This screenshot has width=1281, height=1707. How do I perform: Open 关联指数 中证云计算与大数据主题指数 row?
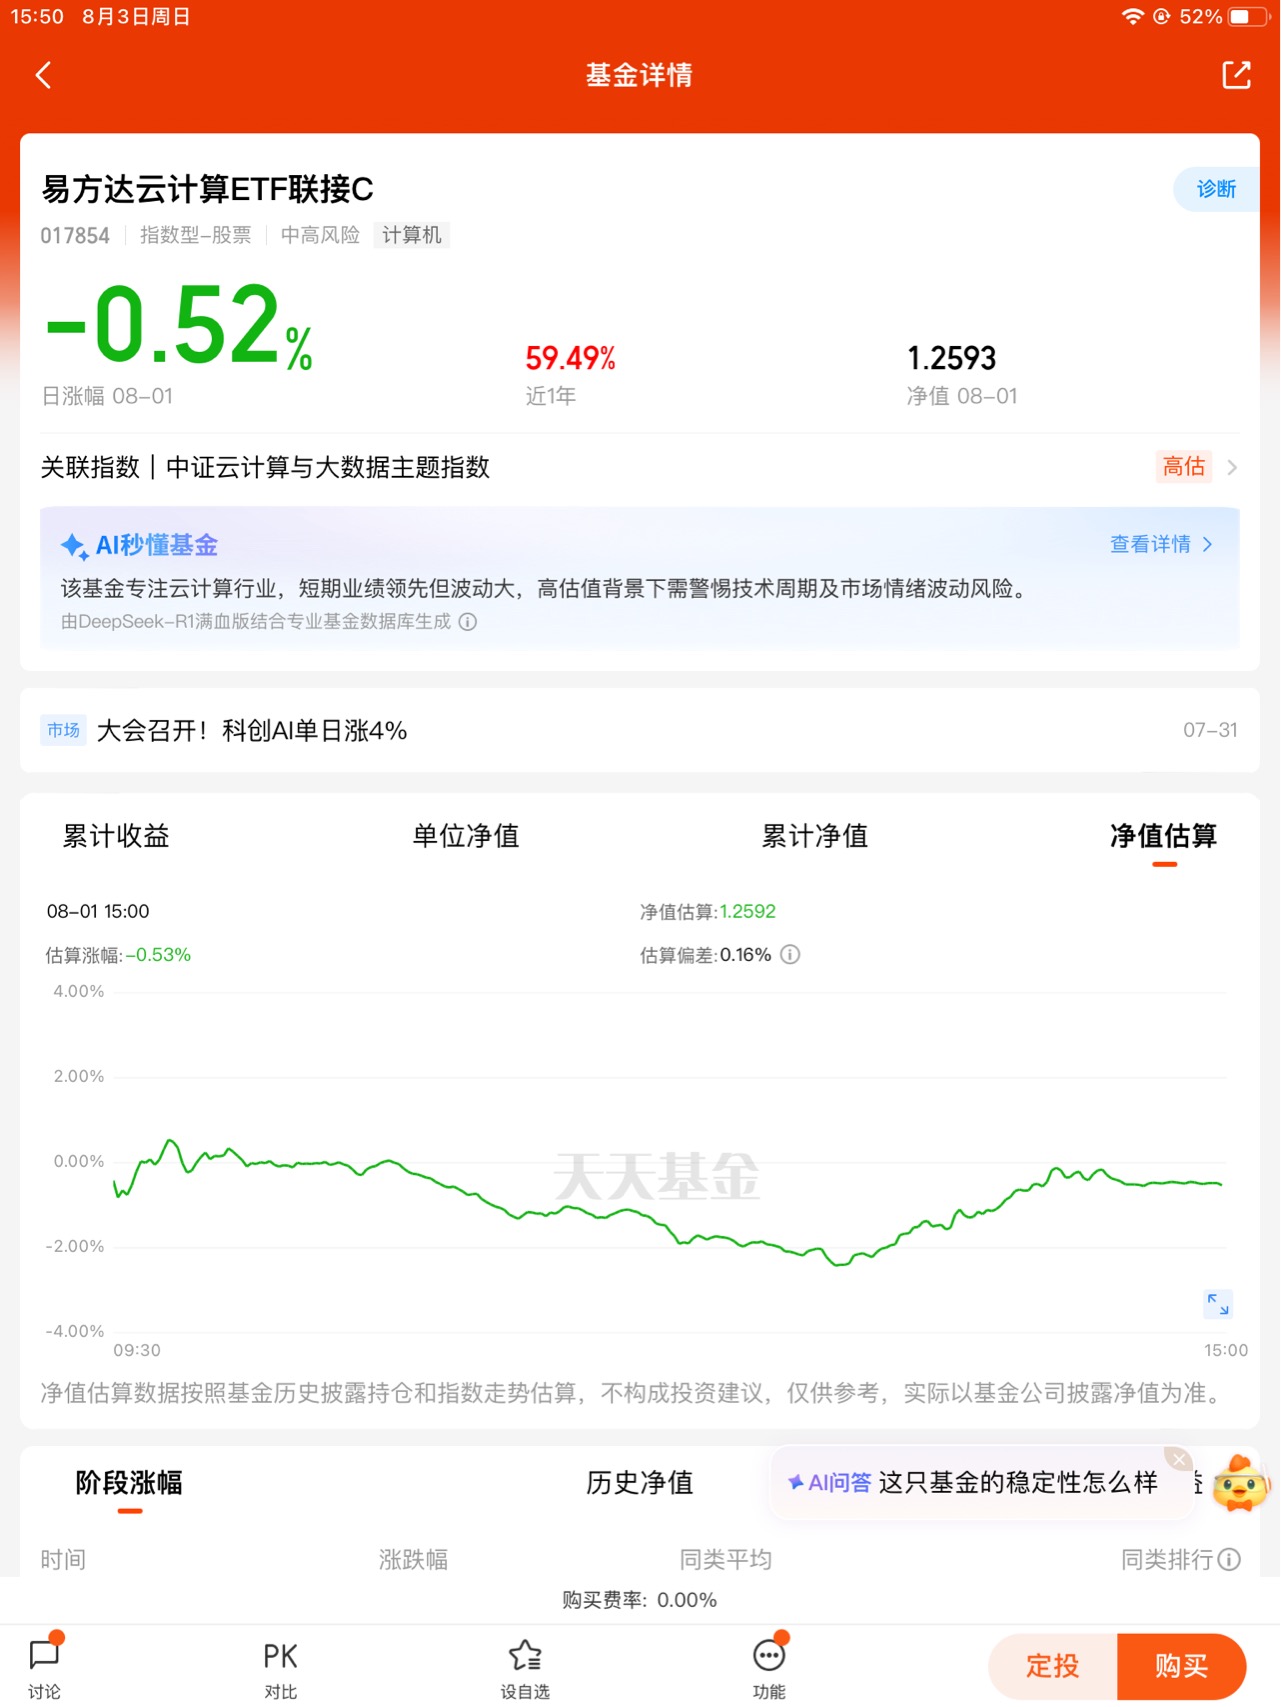coord(640,467)
